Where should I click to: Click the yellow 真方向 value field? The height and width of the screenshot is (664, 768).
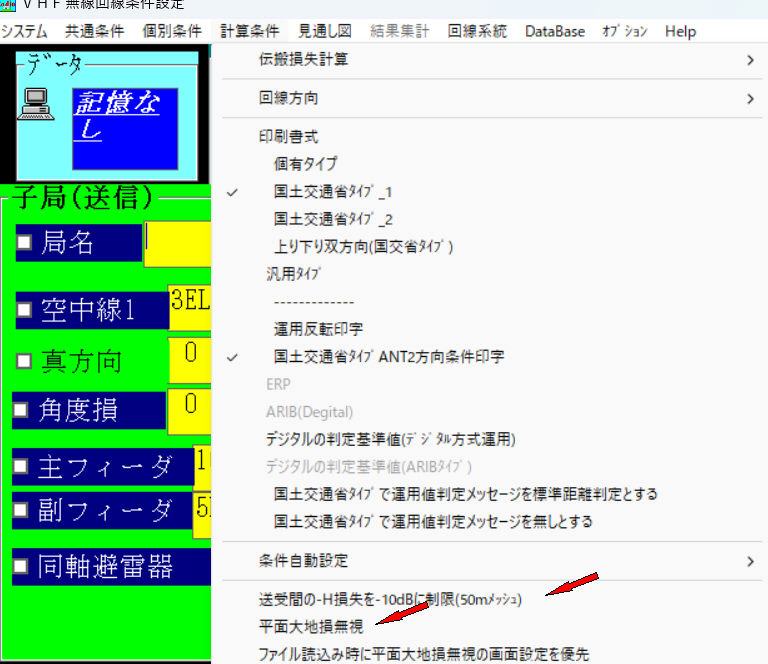click(x=190, y=360)
